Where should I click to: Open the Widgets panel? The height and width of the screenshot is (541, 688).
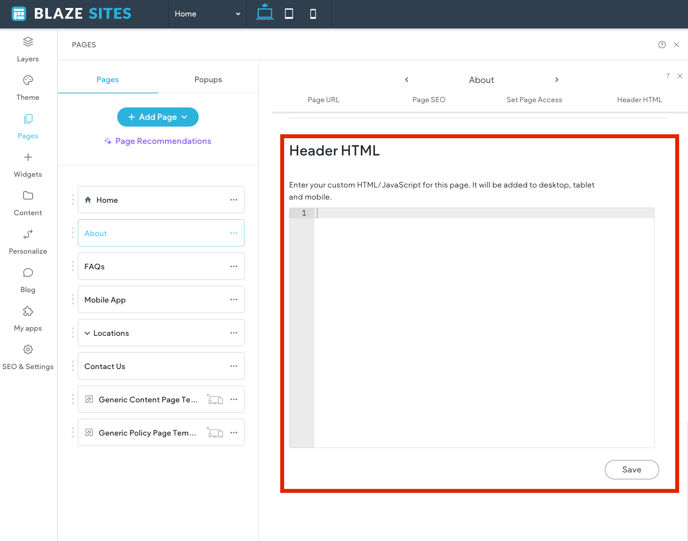(28, 164)
